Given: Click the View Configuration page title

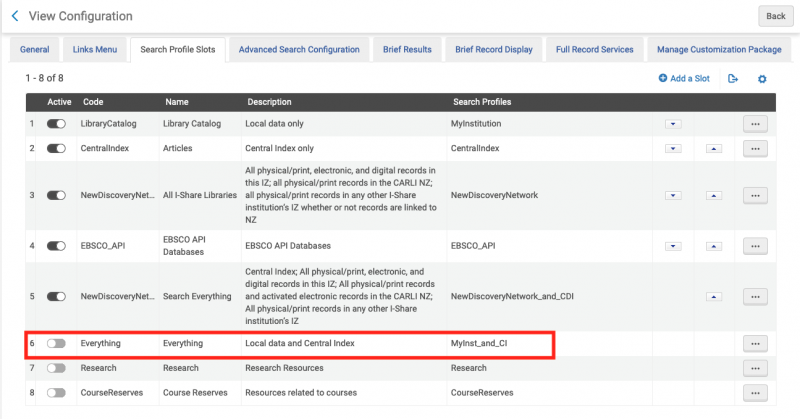Looking at the screenshot, I should point(81,16).
